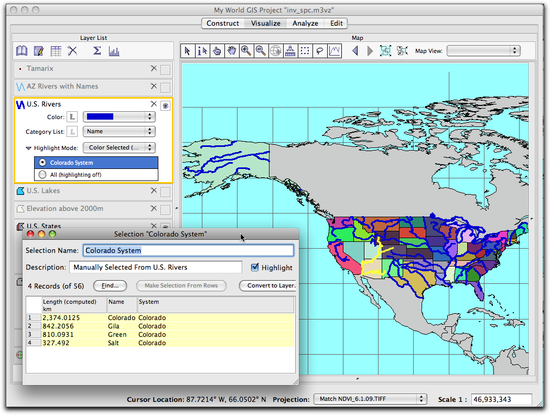Activate the zoom in magnifier tool

[246, 51]
